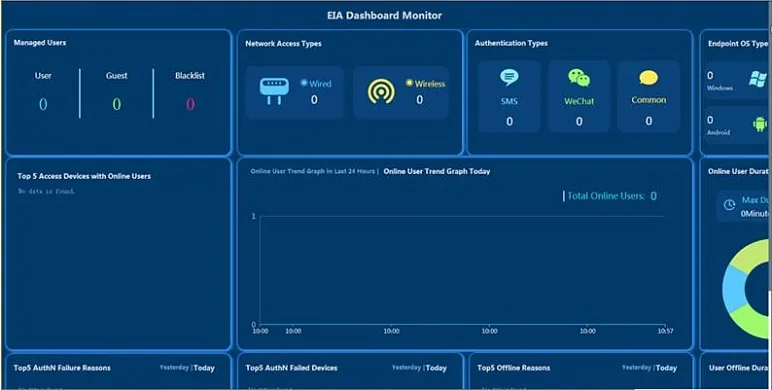Click the Common authentication count
This screenshot has width=772, height=390.
648,121
